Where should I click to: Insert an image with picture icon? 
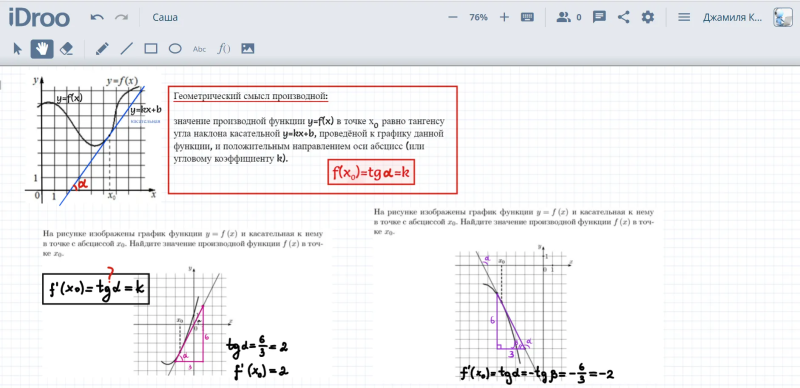point(247,49)
